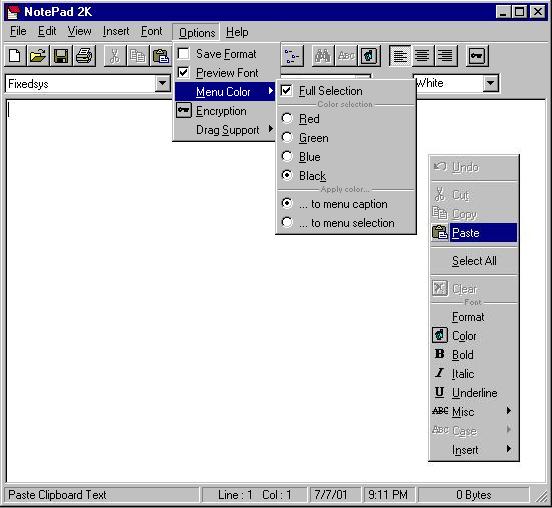Click the font color toolbar icon

click(x=369, y=56)
